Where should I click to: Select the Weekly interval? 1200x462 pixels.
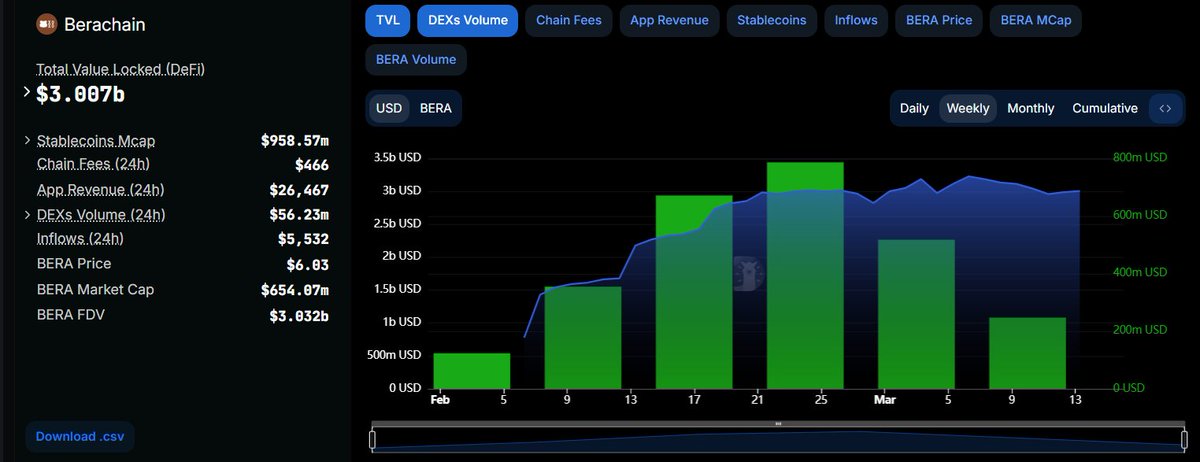968,108
